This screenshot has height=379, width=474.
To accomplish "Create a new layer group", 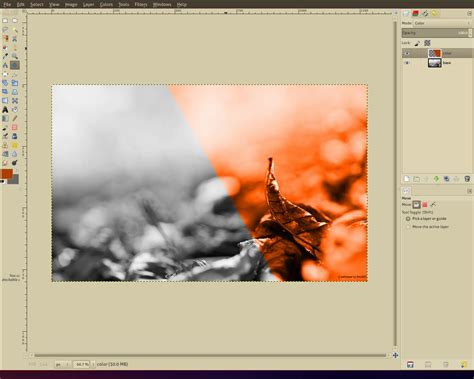I will tap(416, 179).
